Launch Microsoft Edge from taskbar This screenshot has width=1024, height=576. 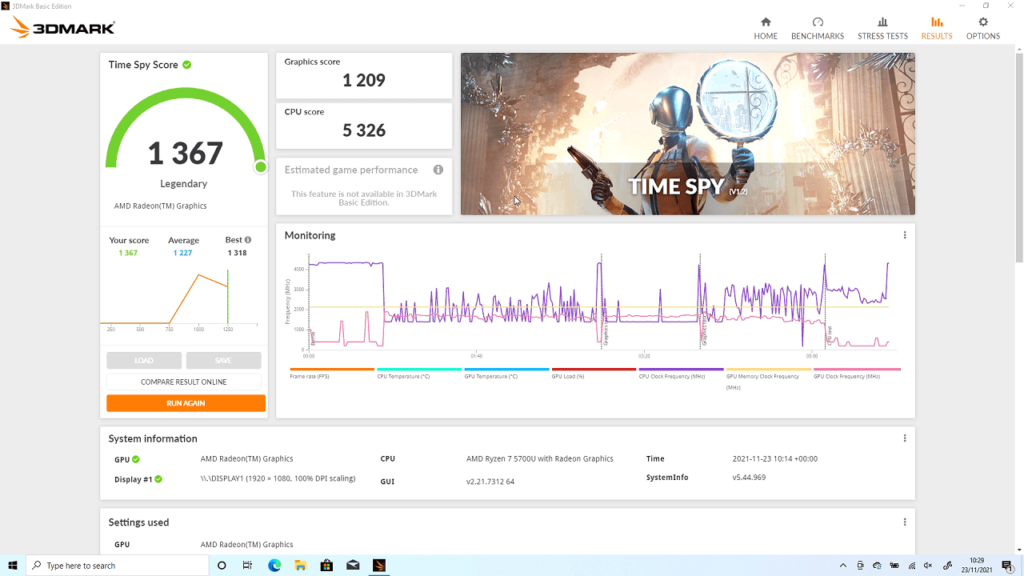274,565
